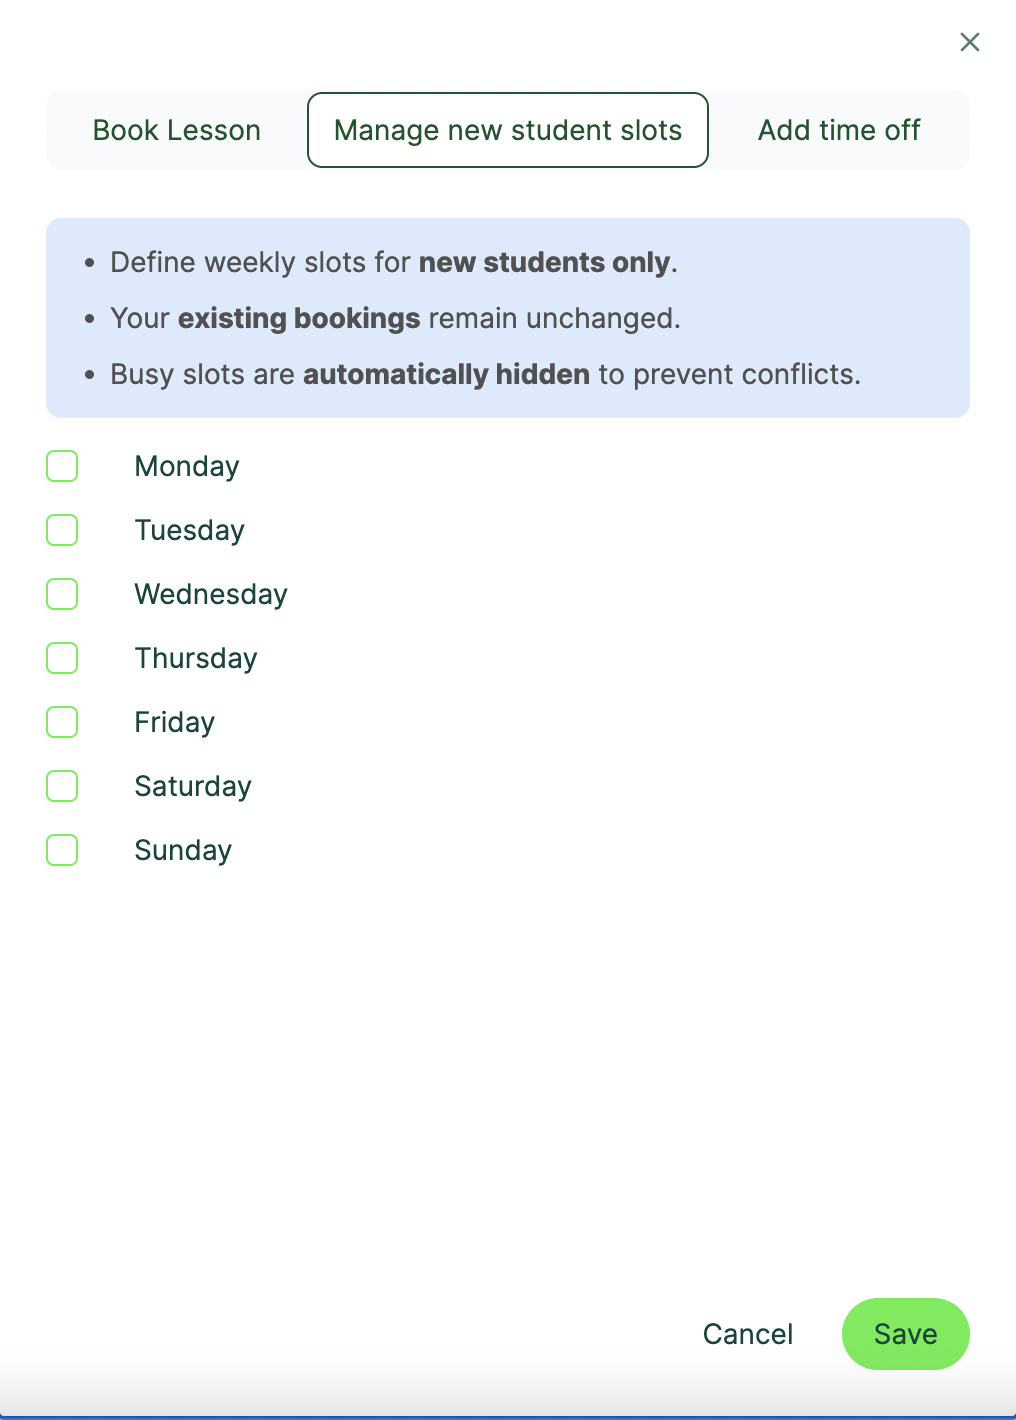This screenshot has height=1420, width=1016.
Task: Click the Sunday label text
Action: click(182, 849)
